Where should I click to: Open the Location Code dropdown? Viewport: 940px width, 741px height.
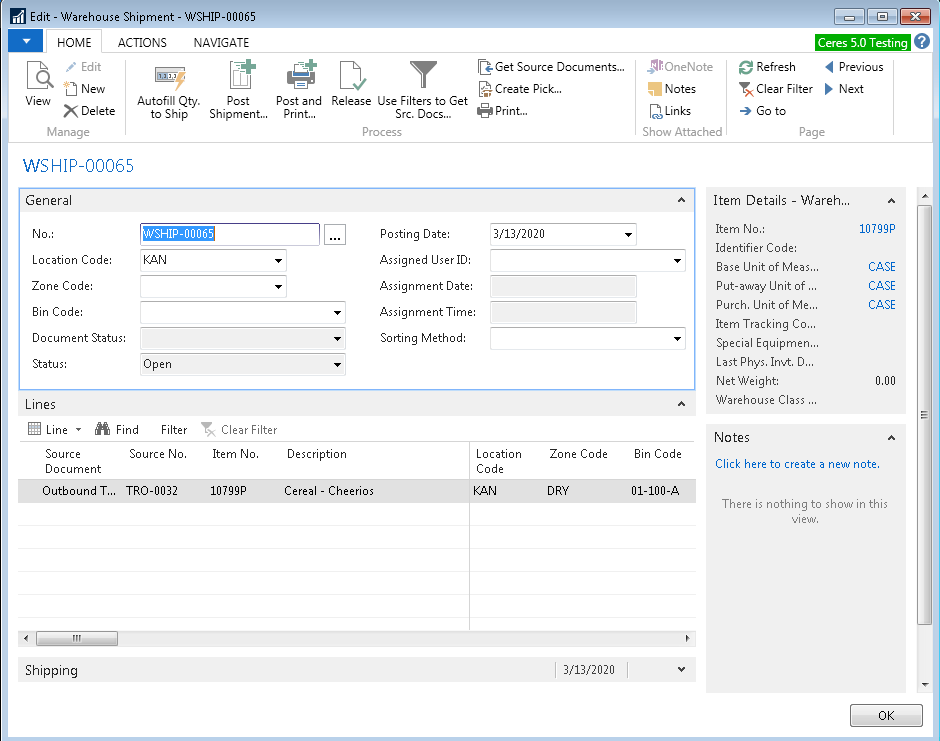pos(277,260)
